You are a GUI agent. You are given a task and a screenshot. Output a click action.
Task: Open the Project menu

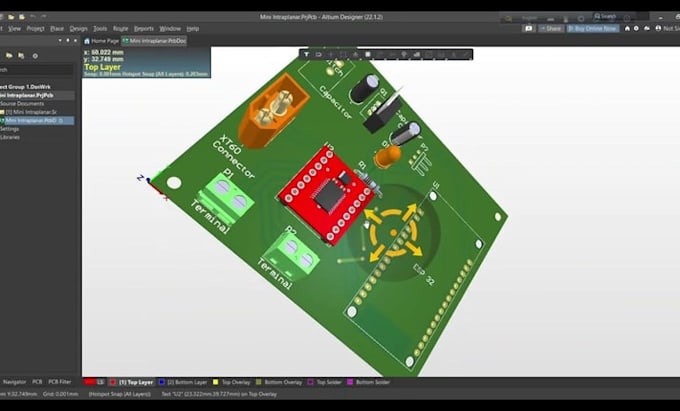click(36, 28)
